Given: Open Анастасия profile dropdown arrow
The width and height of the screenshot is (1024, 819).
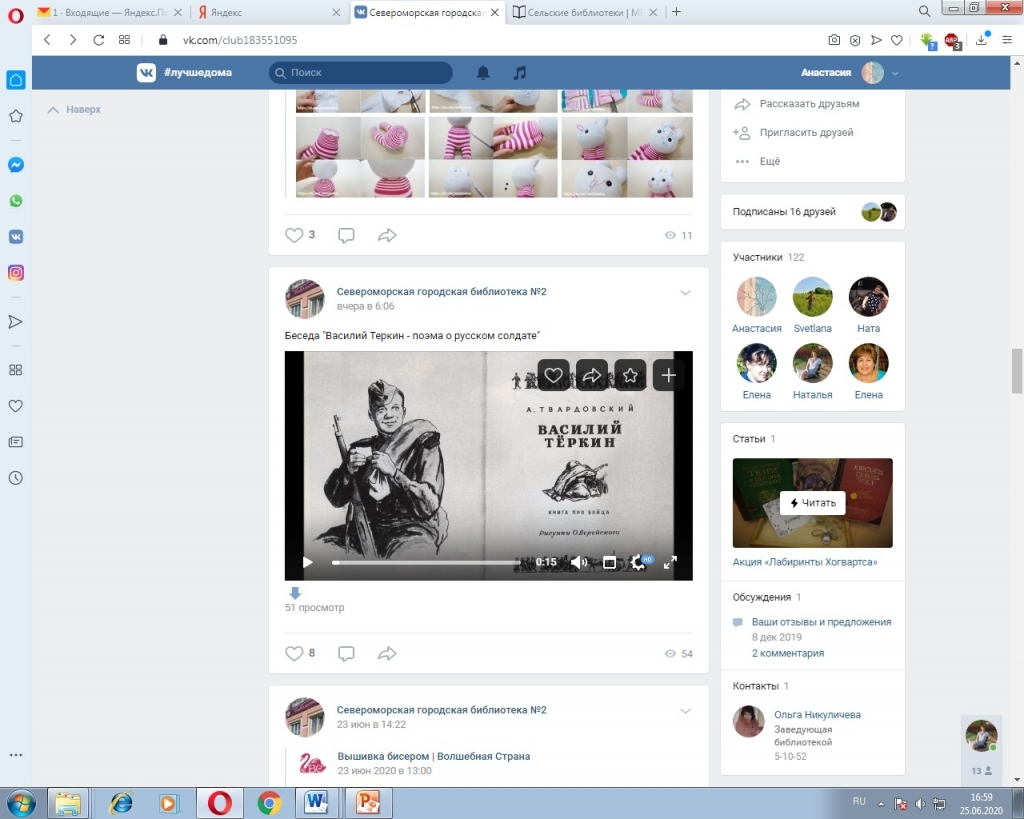Looking at the screenshot, I should [895, 73].
